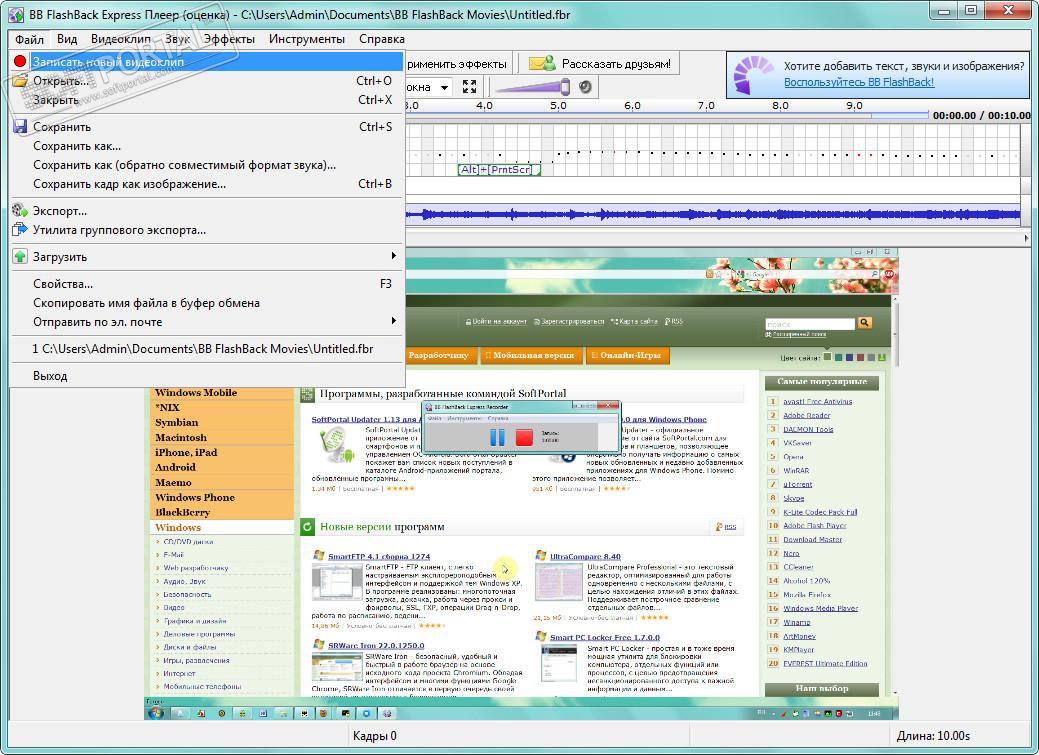This screenshot has height=755, width=1039.
Task: Jump to the 9.0 second ruler mark
Action: tap(855, 105)
